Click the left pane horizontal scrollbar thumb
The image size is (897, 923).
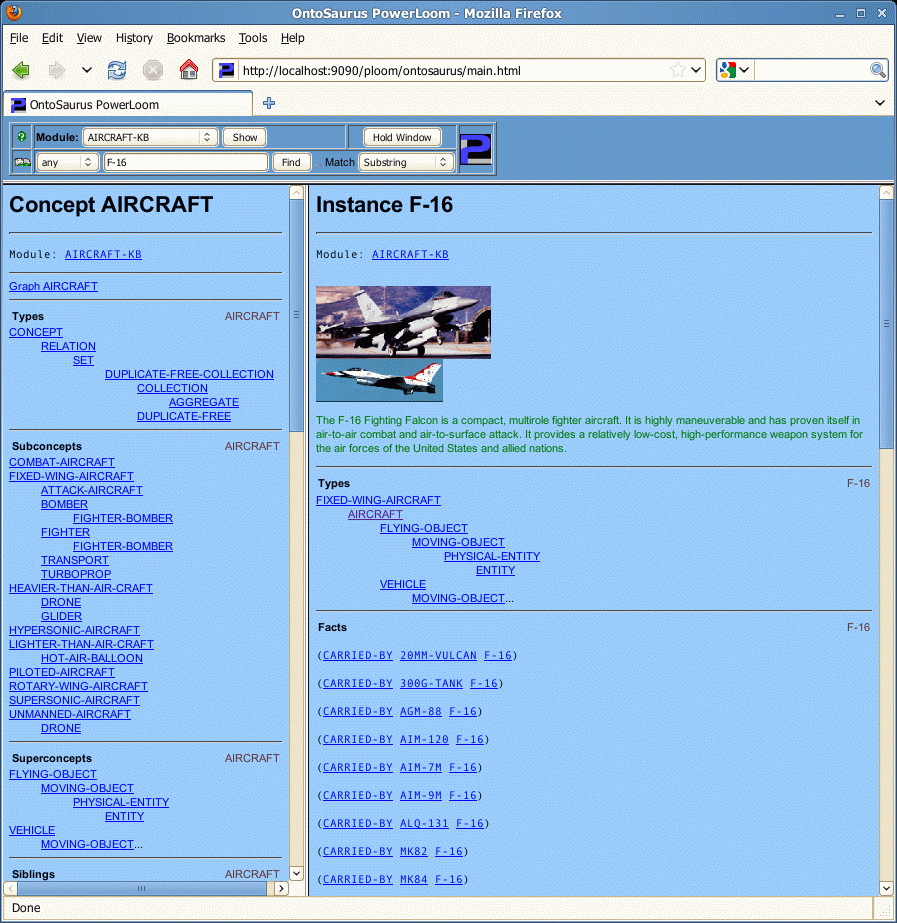click(x=142, y=888)
